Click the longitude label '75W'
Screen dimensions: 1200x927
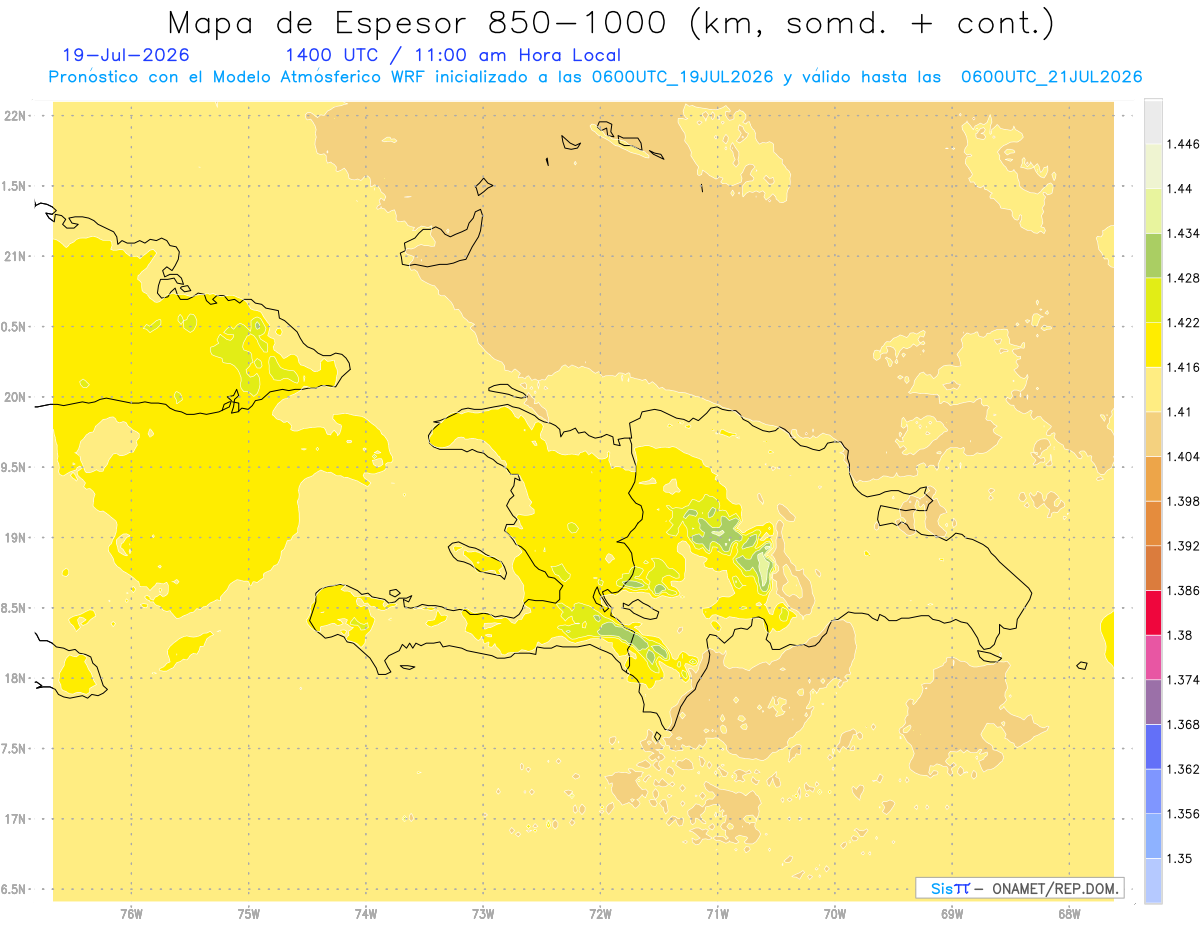249,913
